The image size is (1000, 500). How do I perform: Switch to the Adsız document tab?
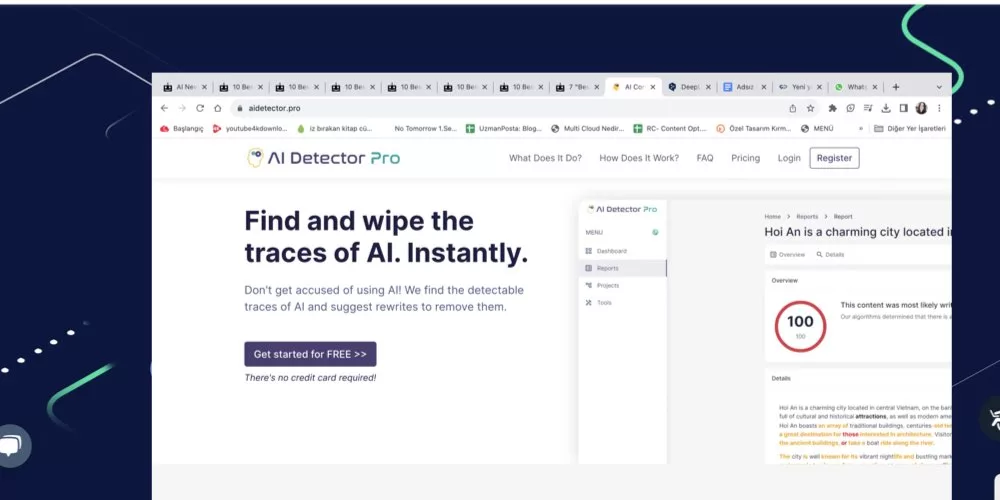coord(744,87)
